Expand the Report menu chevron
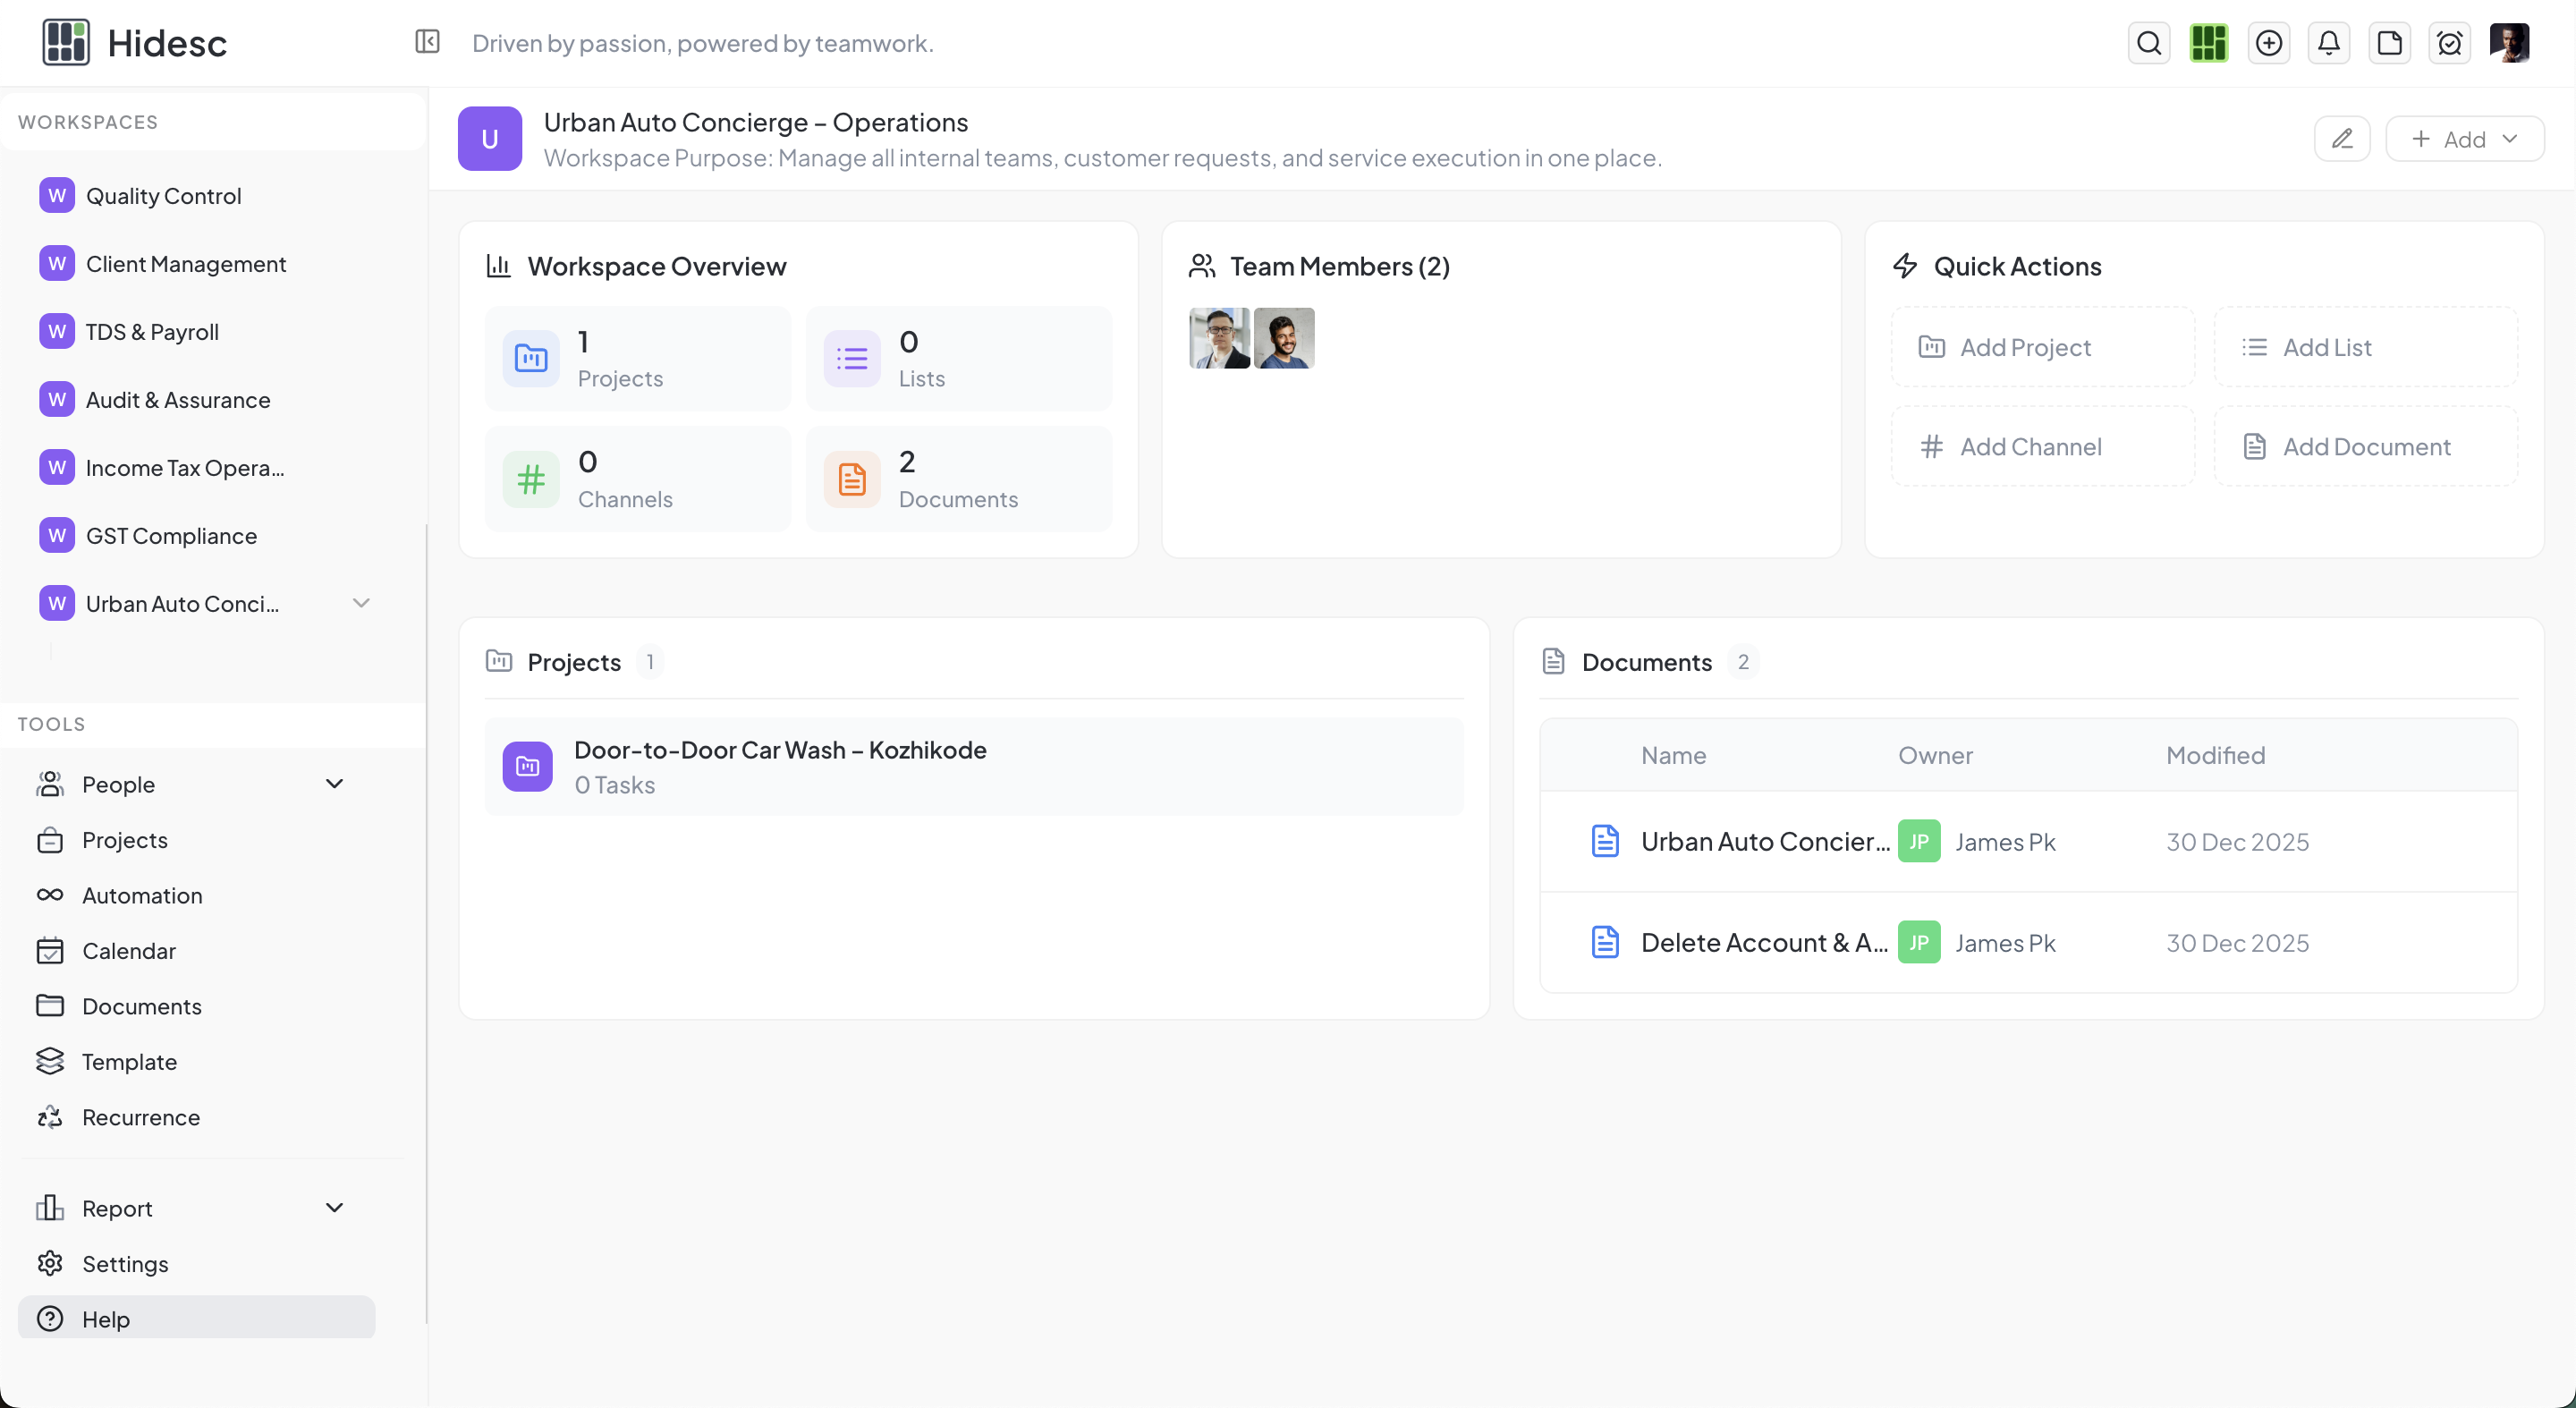 pos(334,1208)
